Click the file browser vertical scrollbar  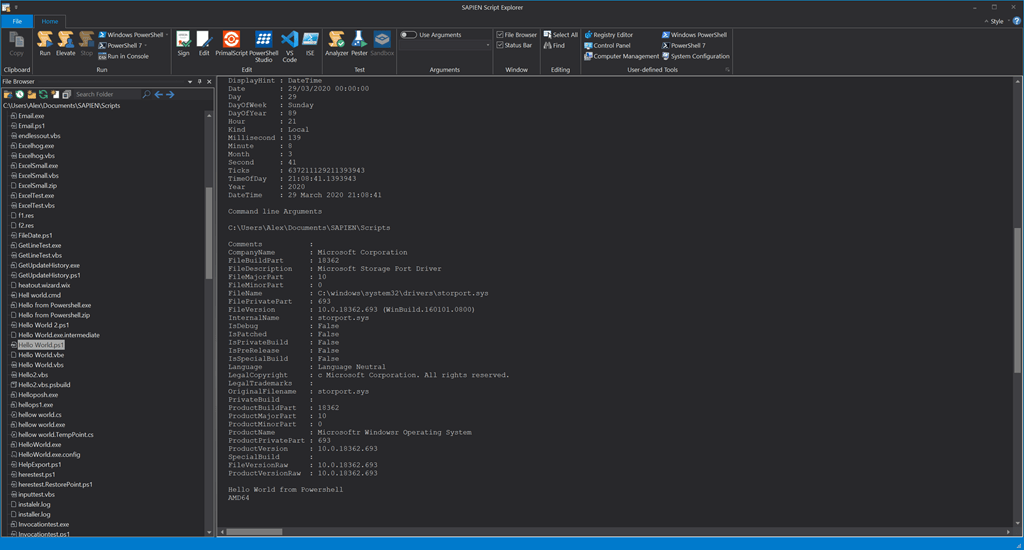click(x=209, y=233)
